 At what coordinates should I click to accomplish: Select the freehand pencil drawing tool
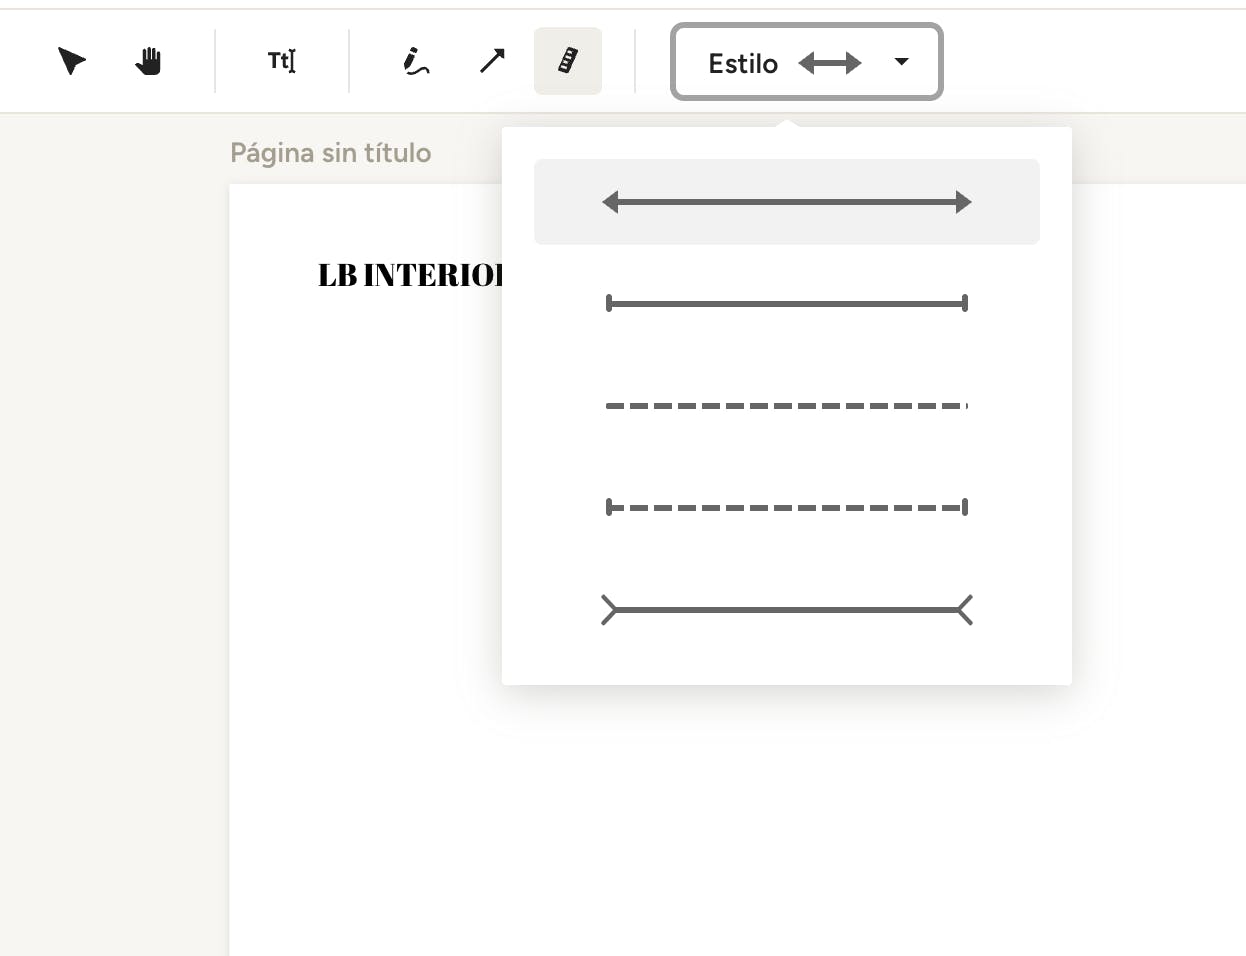point(415,61)
